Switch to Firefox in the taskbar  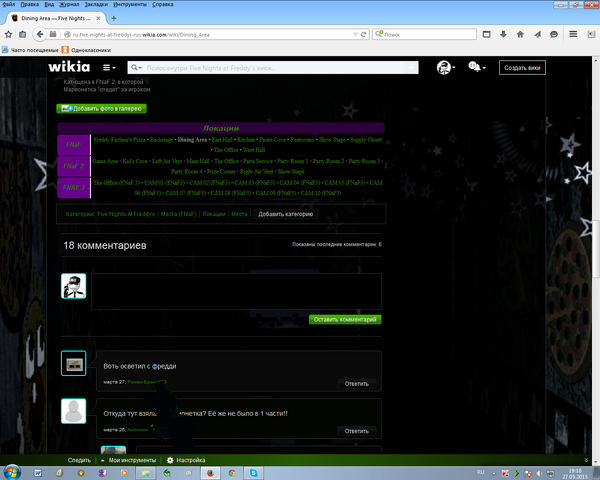pos(210,473)
